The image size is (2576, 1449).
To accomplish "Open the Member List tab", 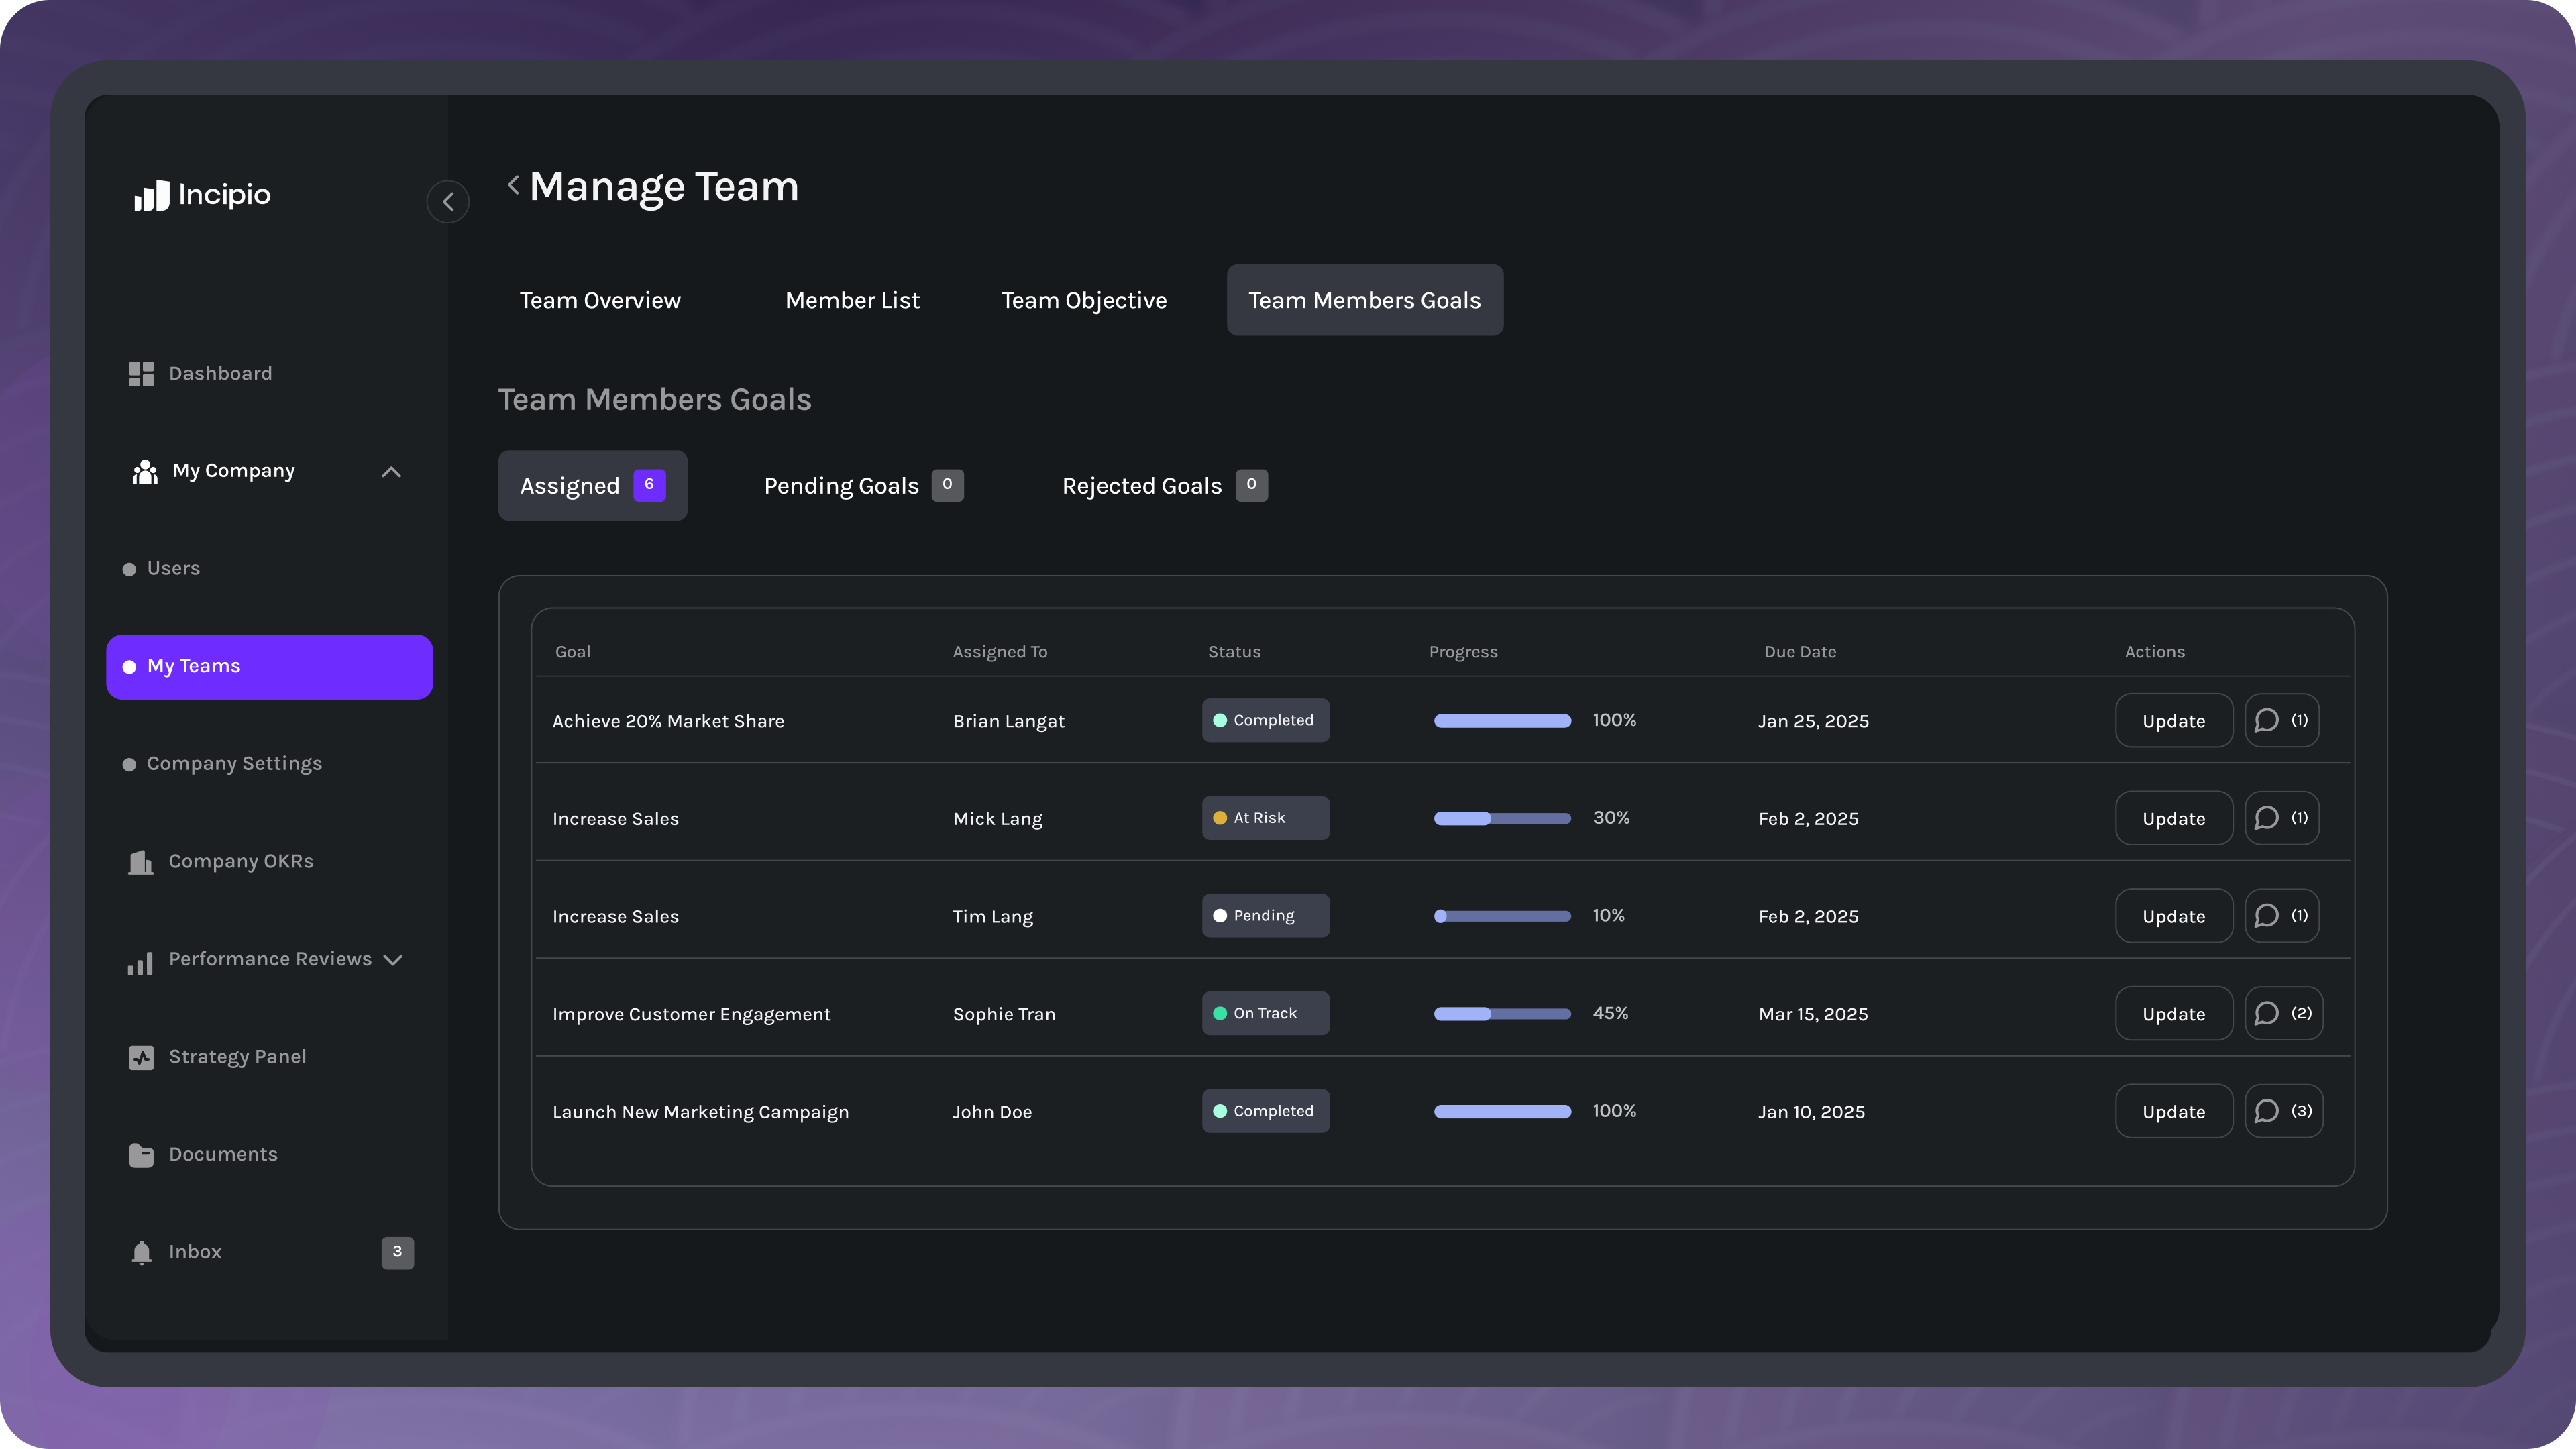I will click(x=852, y=300).
